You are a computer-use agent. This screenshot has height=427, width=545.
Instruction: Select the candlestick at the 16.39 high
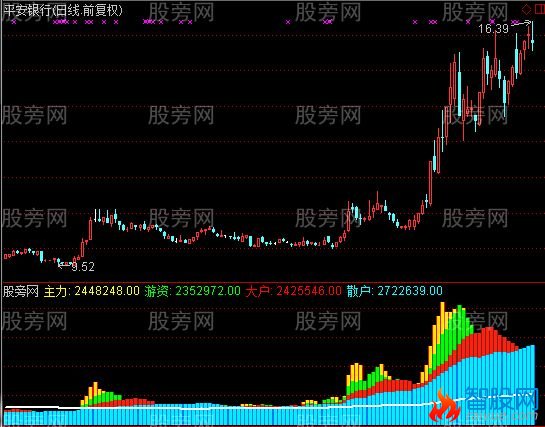(x=532, y=36)
